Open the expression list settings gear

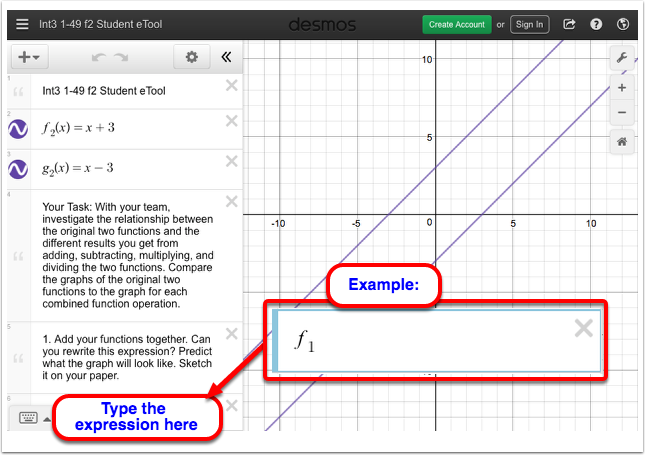192,57
